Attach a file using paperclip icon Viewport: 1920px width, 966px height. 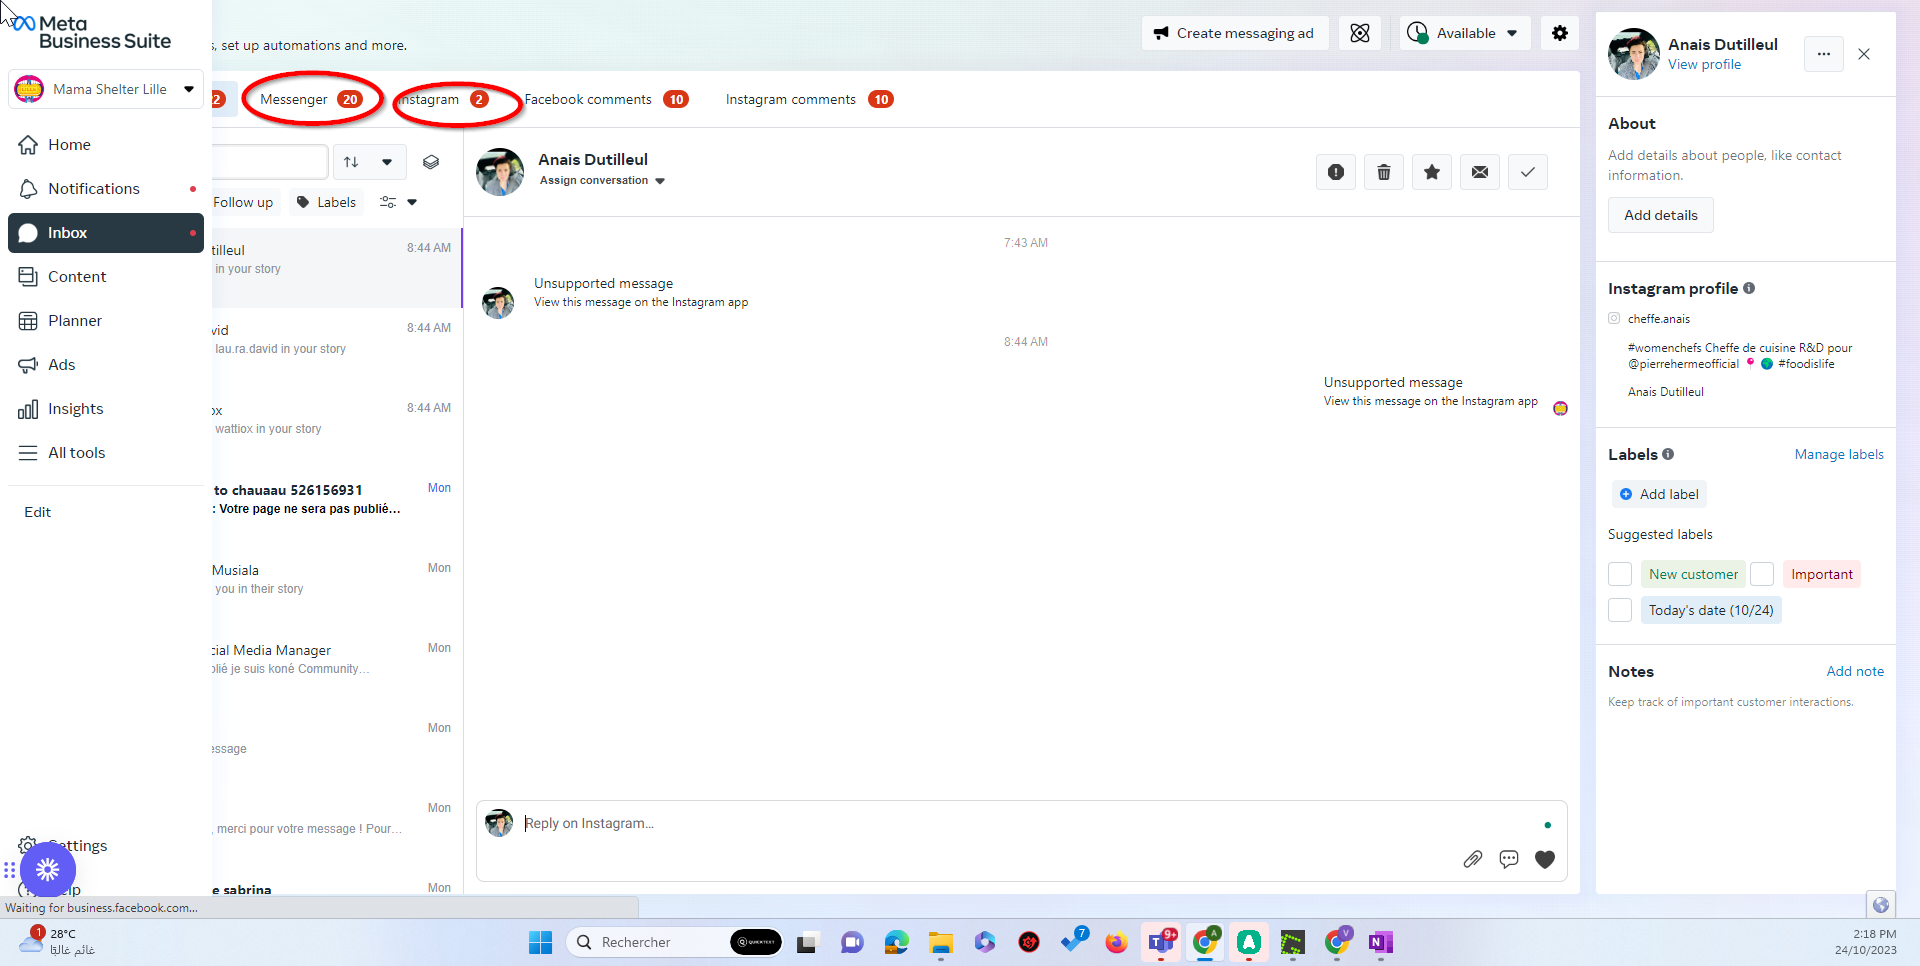tap(1472, 859)
